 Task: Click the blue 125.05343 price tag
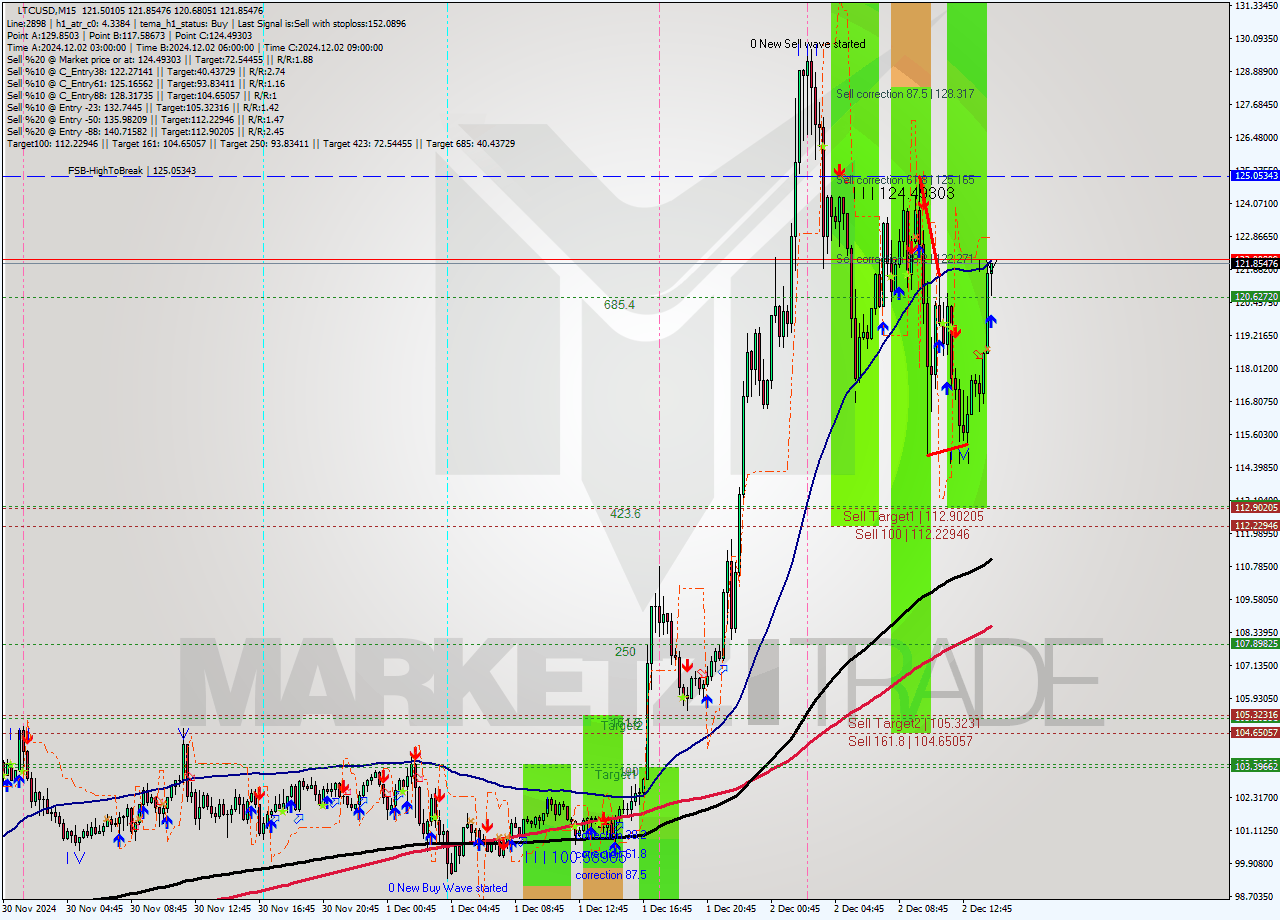click(x=1255, y=175)
